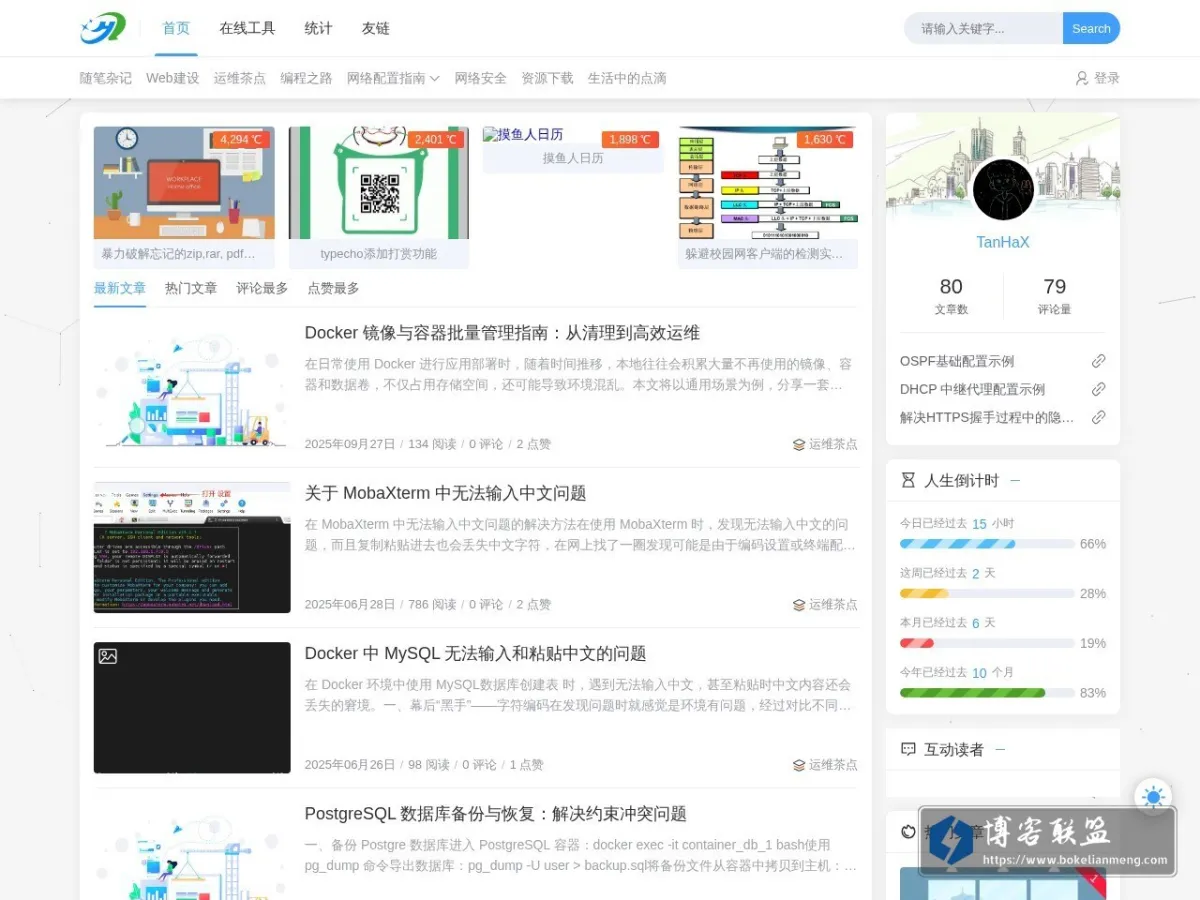Screen dimensions: 1200x900
Task: Click the hourglass icon by 人生倒计时
Action: 908,480
